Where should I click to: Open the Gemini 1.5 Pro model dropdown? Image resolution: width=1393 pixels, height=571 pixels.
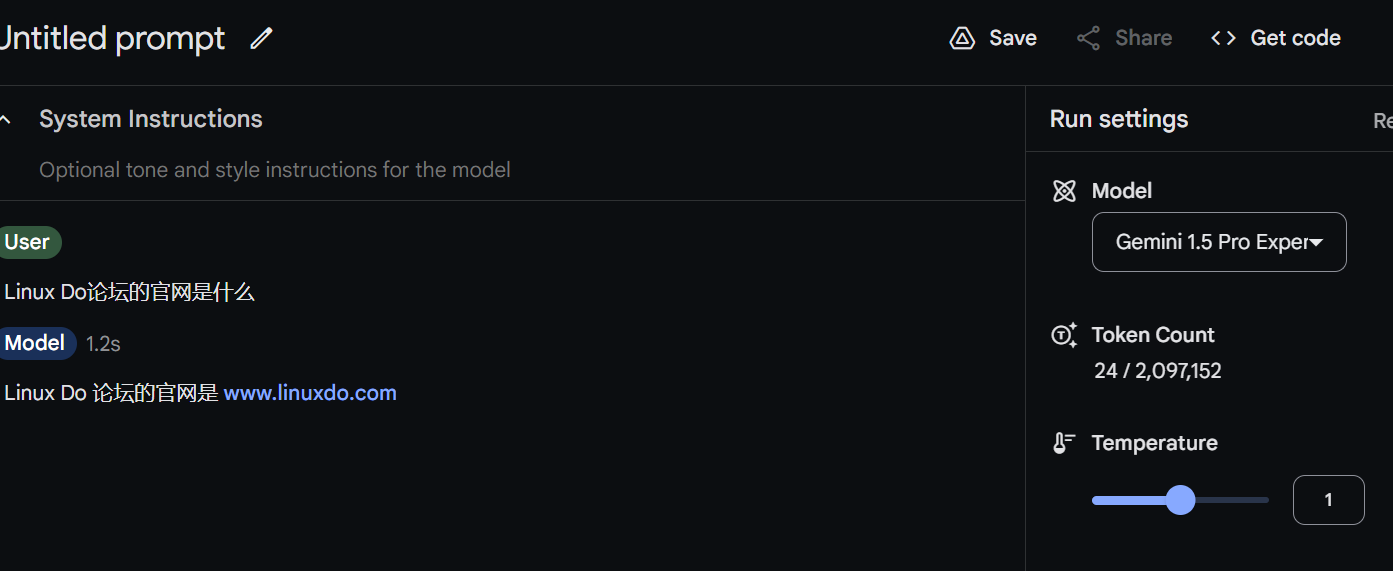1219,242
